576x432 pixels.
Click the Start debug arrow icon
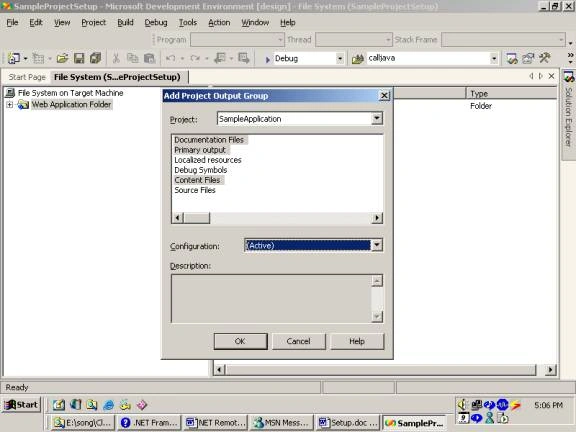click(267, 59)
